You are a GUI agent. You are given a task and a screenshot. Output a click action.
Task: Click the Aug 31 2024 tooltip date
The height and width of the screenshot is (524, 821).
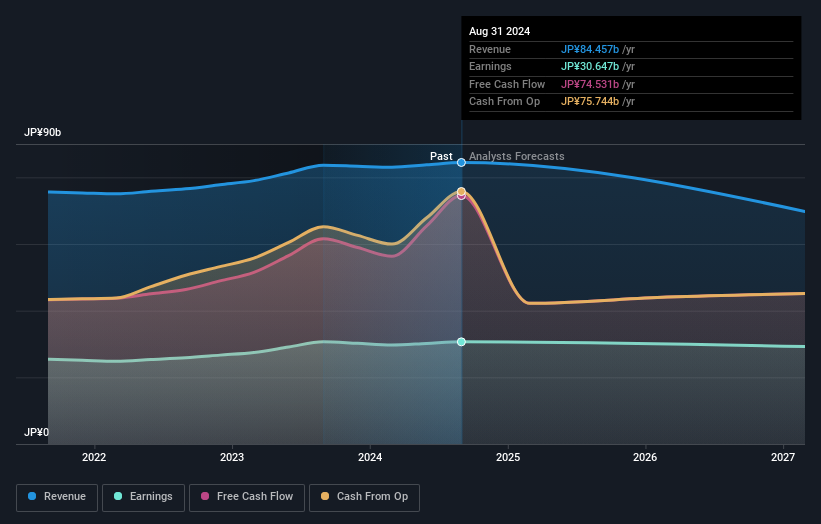(x=500, y=31)
